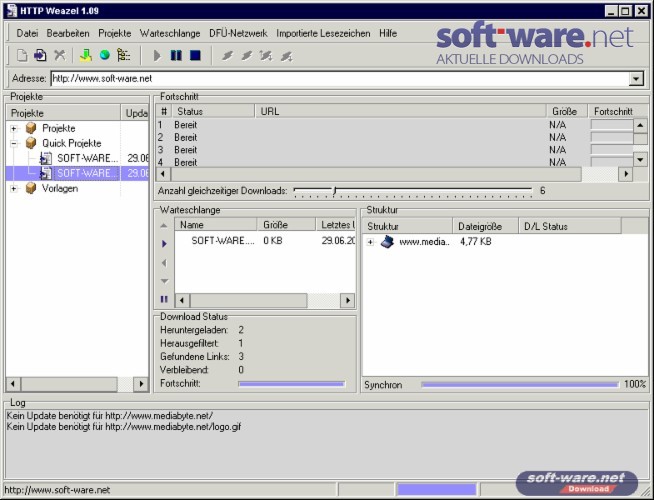Select the first SOFT-WARE... project in the tree
The height and width of the screenshot is (500, 654).
point(88,158)
